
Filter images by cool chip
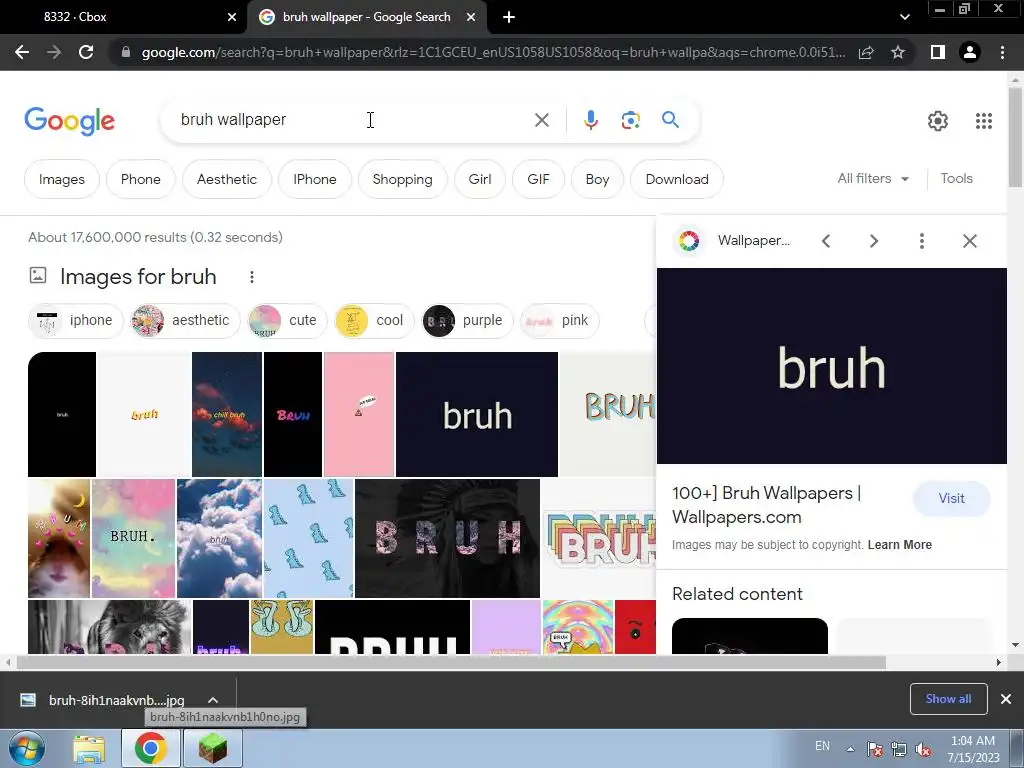click(374, 321)
